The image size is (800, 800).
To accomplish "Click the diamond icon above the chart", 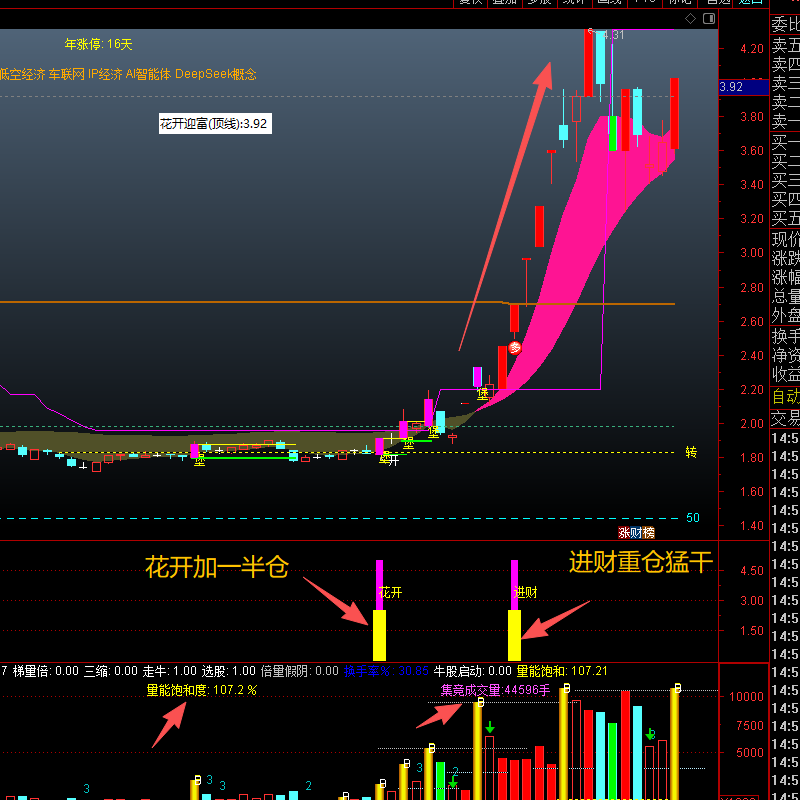I will click(x=690, y=19).
